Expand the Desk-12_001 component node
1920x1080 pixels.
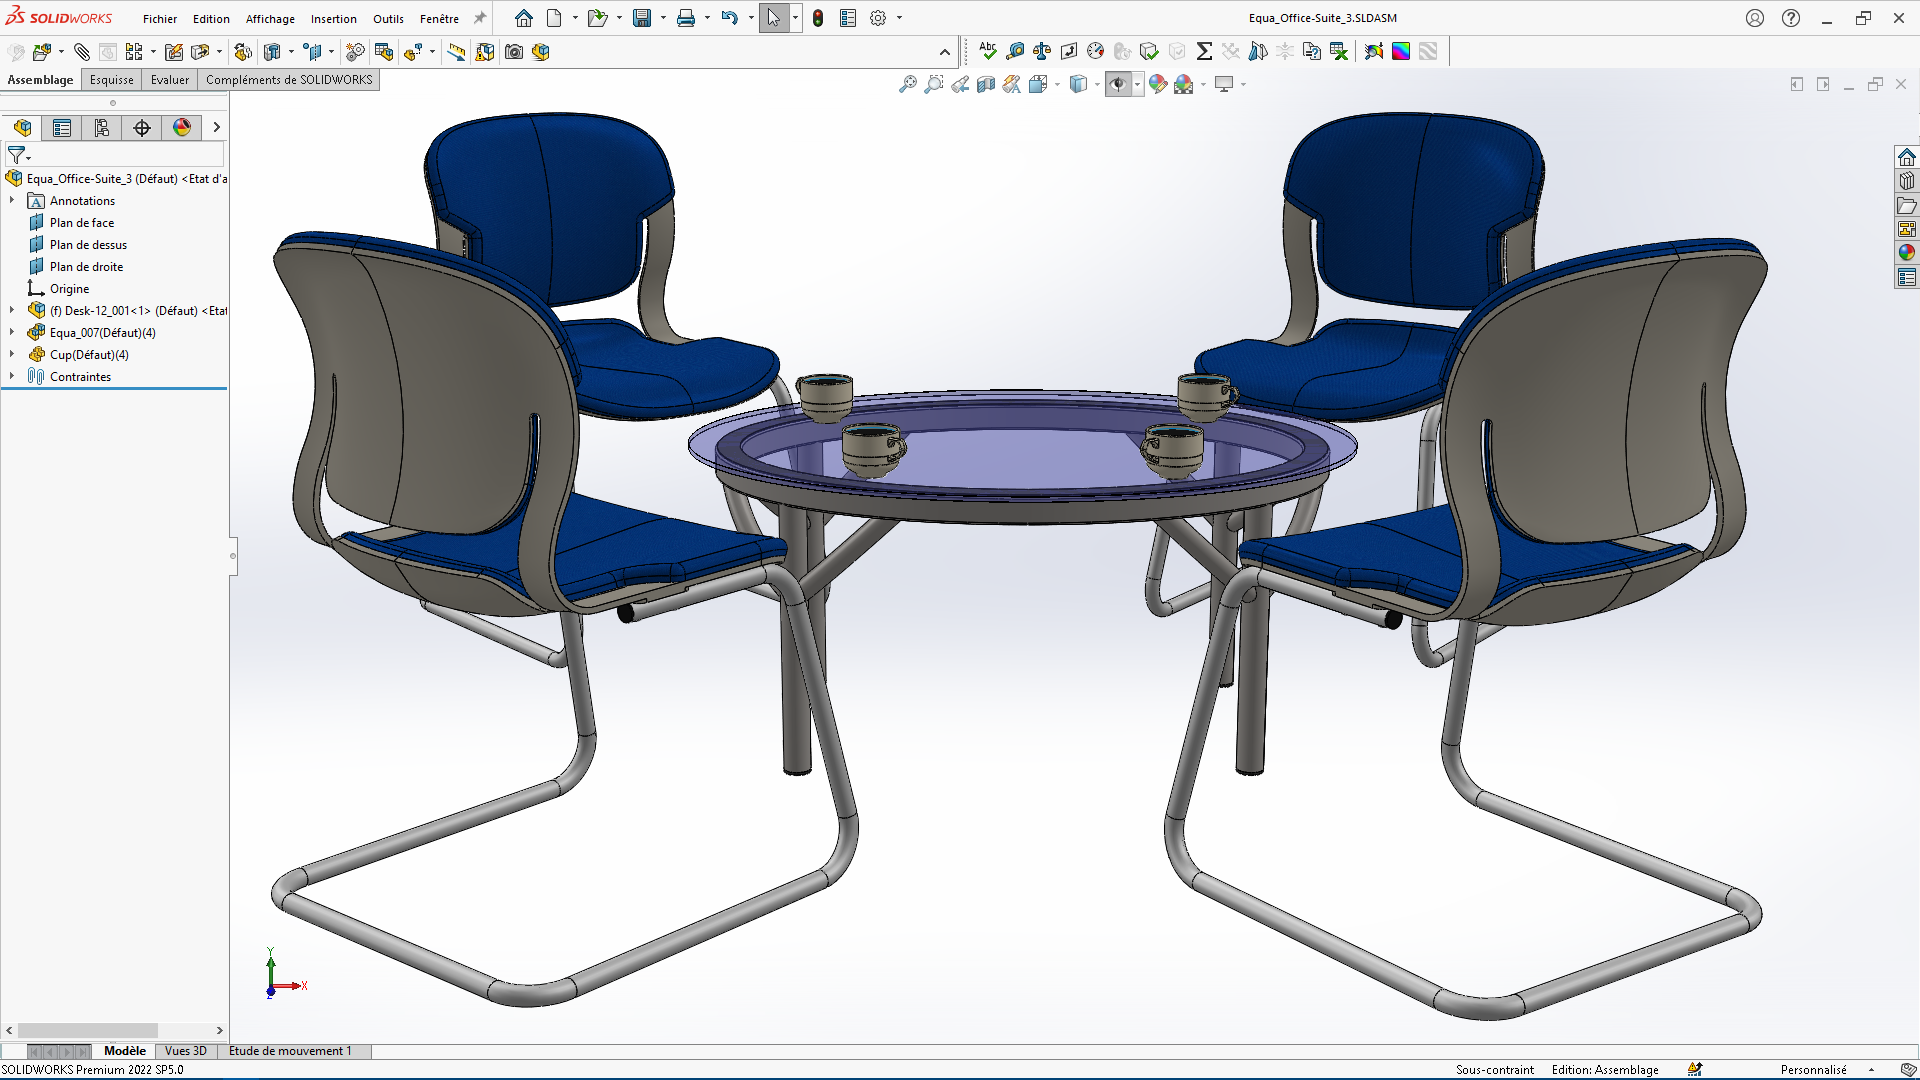12,310
